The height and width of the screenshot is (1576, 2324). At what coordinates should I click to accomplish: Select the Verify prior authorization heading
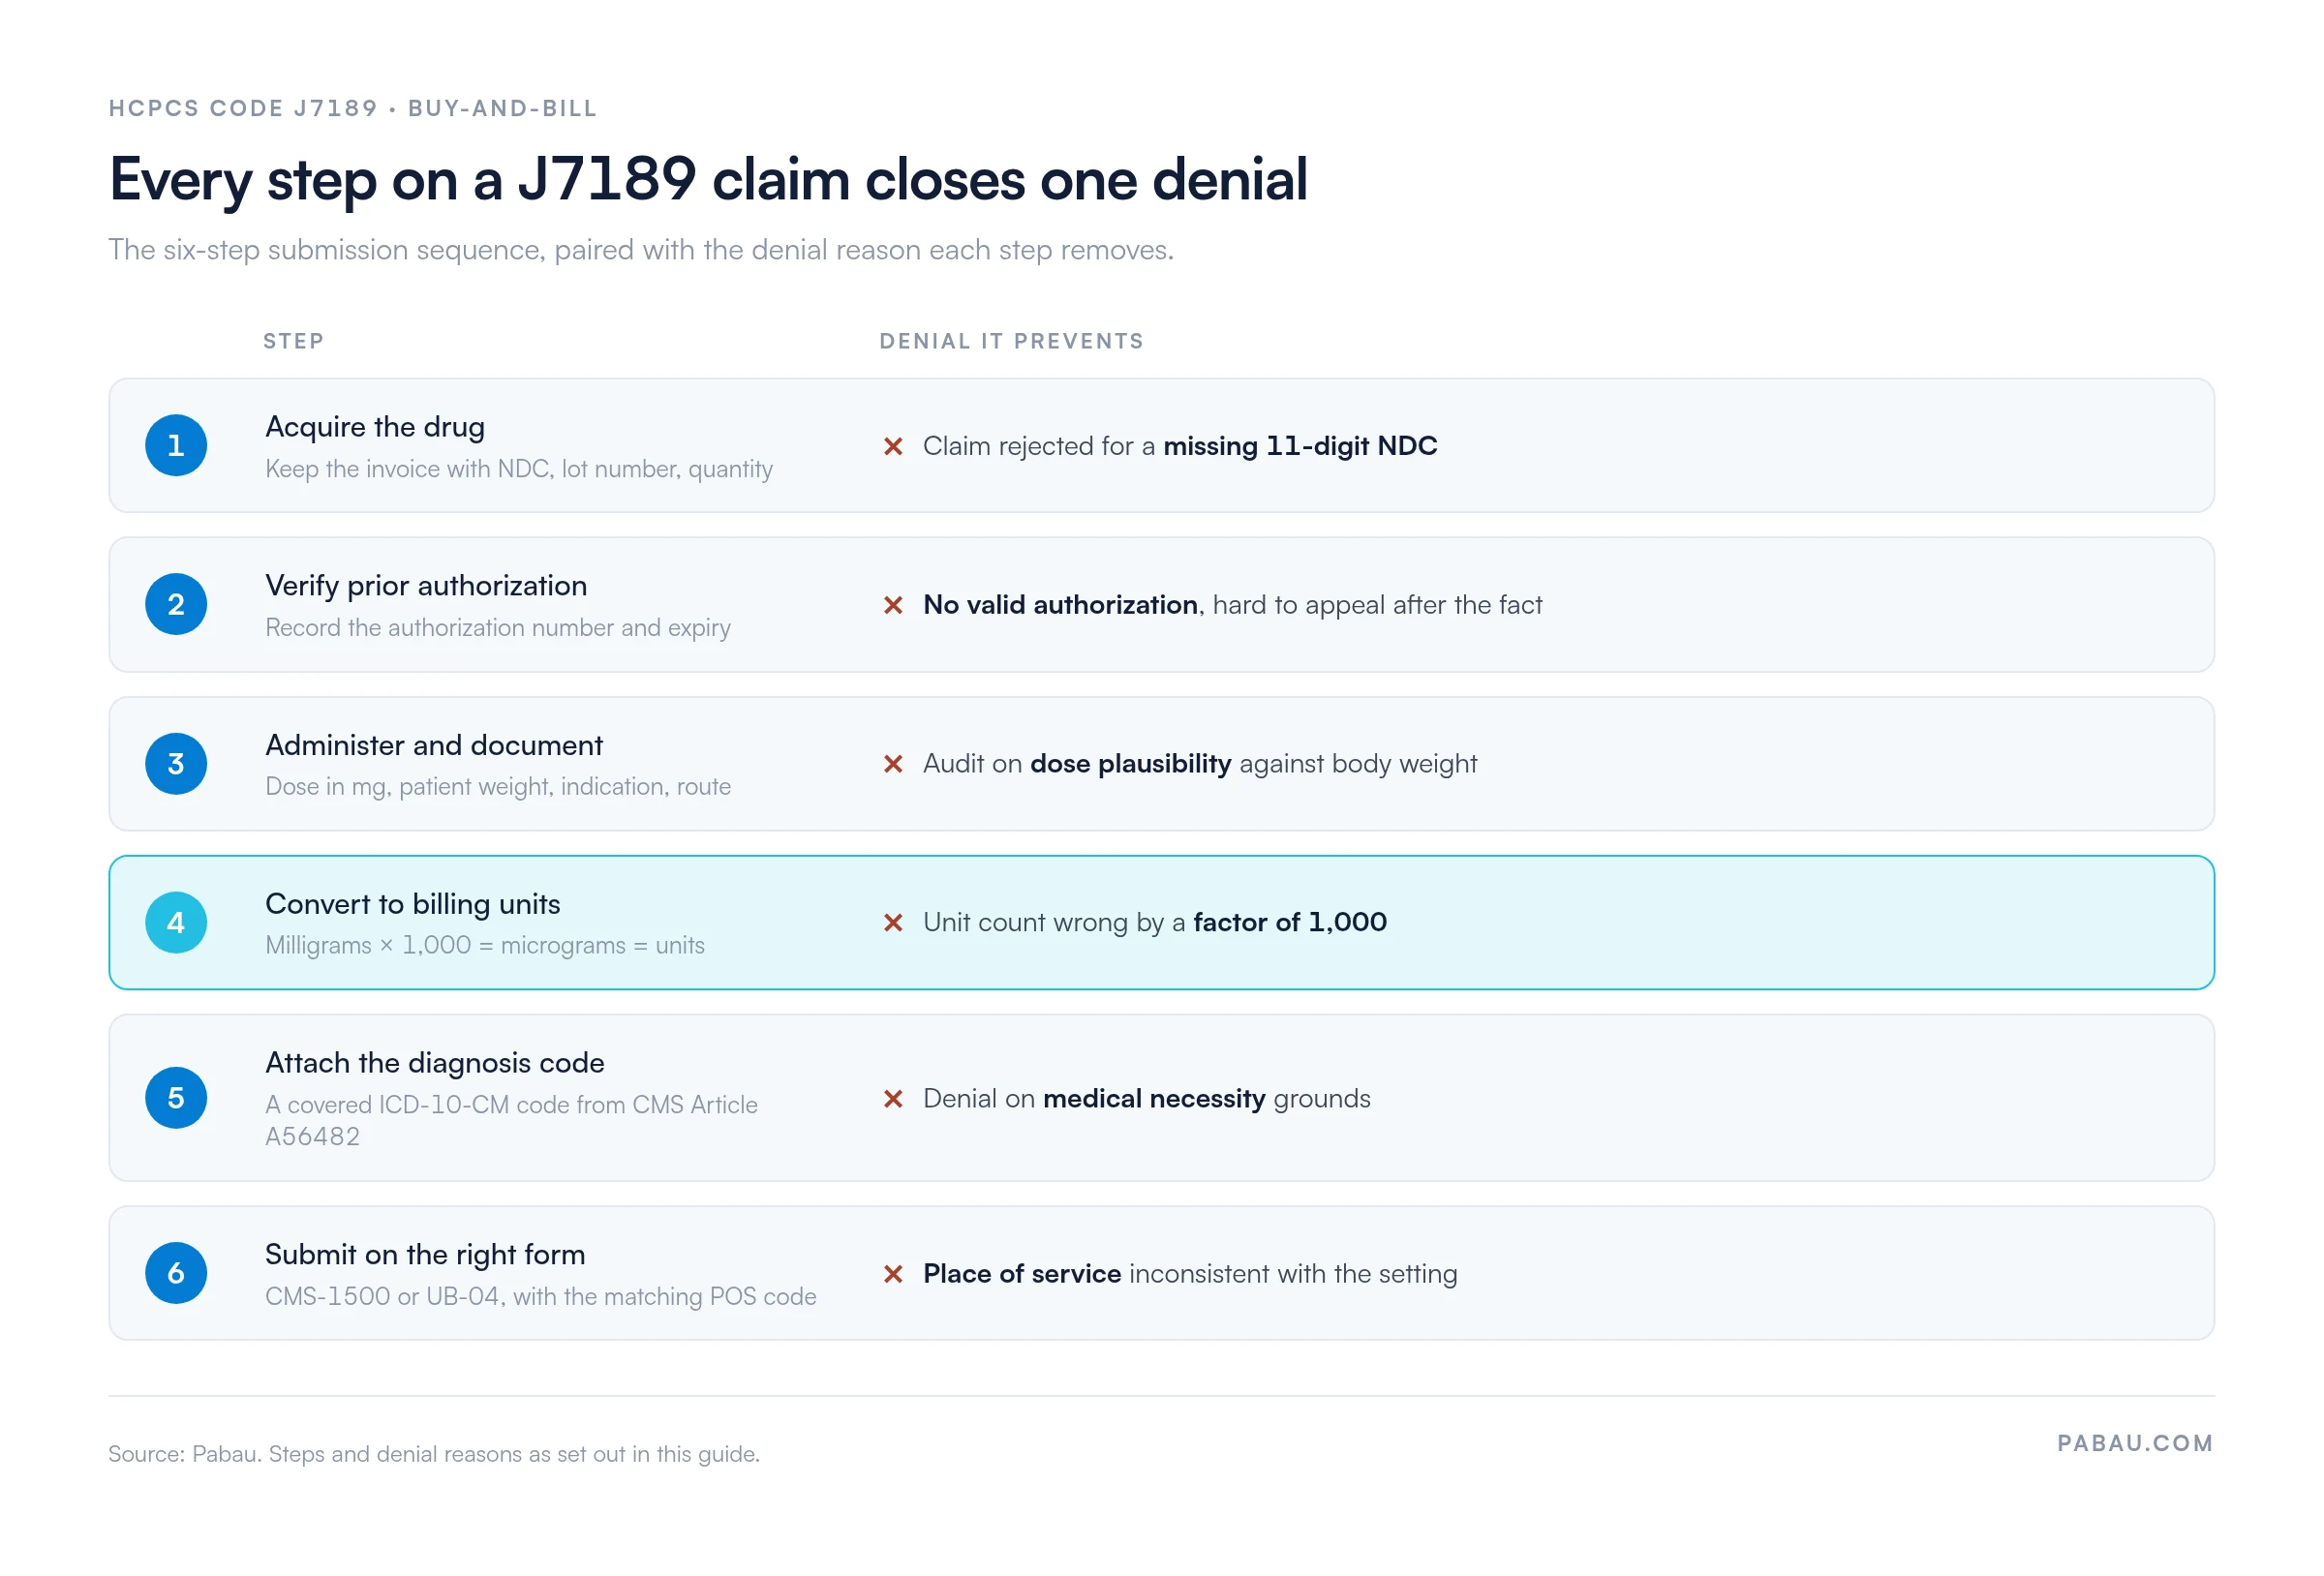tap(426, 586)
